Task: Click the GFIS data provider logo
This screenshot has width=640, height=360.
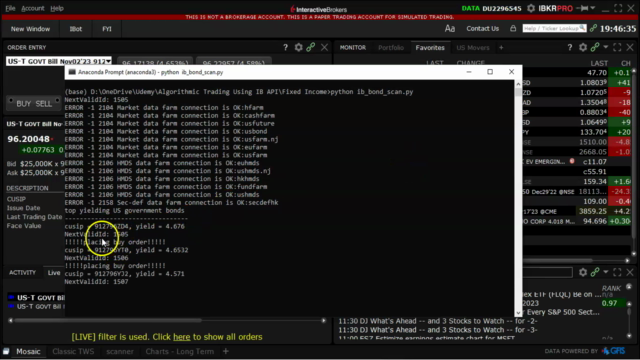Action: coord(614,351)
